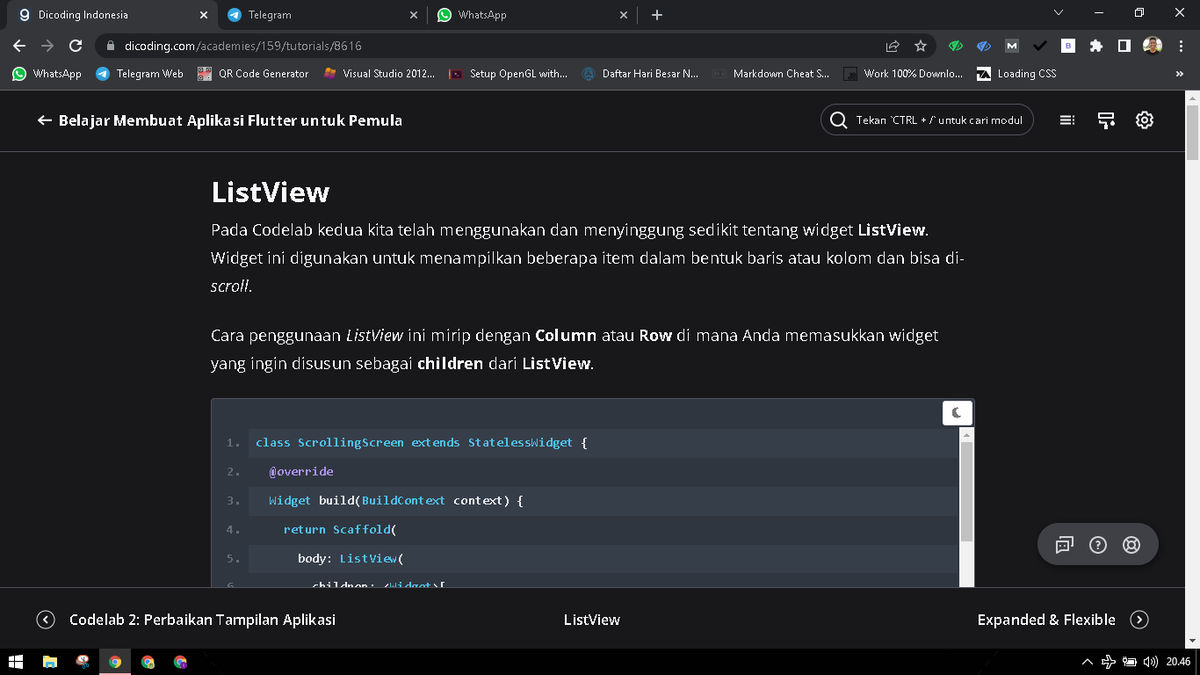Open Snipping Tool from taskbar
The image size is (1200, 675).
tap(82, 662)
